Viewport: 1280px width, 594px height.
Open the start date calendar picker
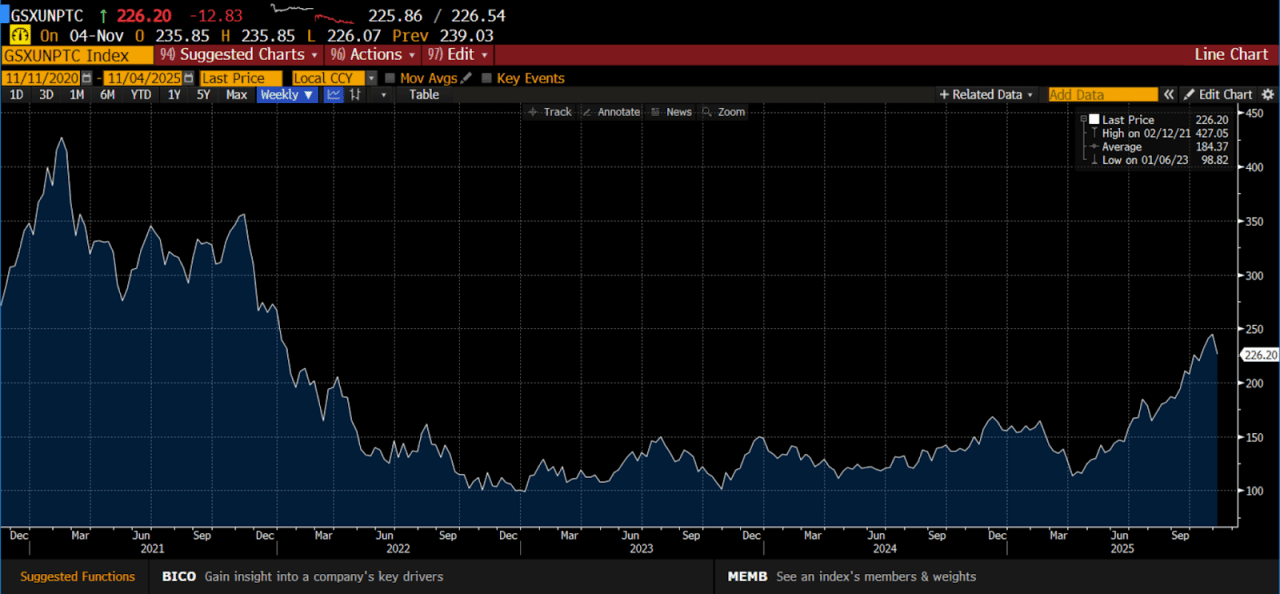pos(87,78)
